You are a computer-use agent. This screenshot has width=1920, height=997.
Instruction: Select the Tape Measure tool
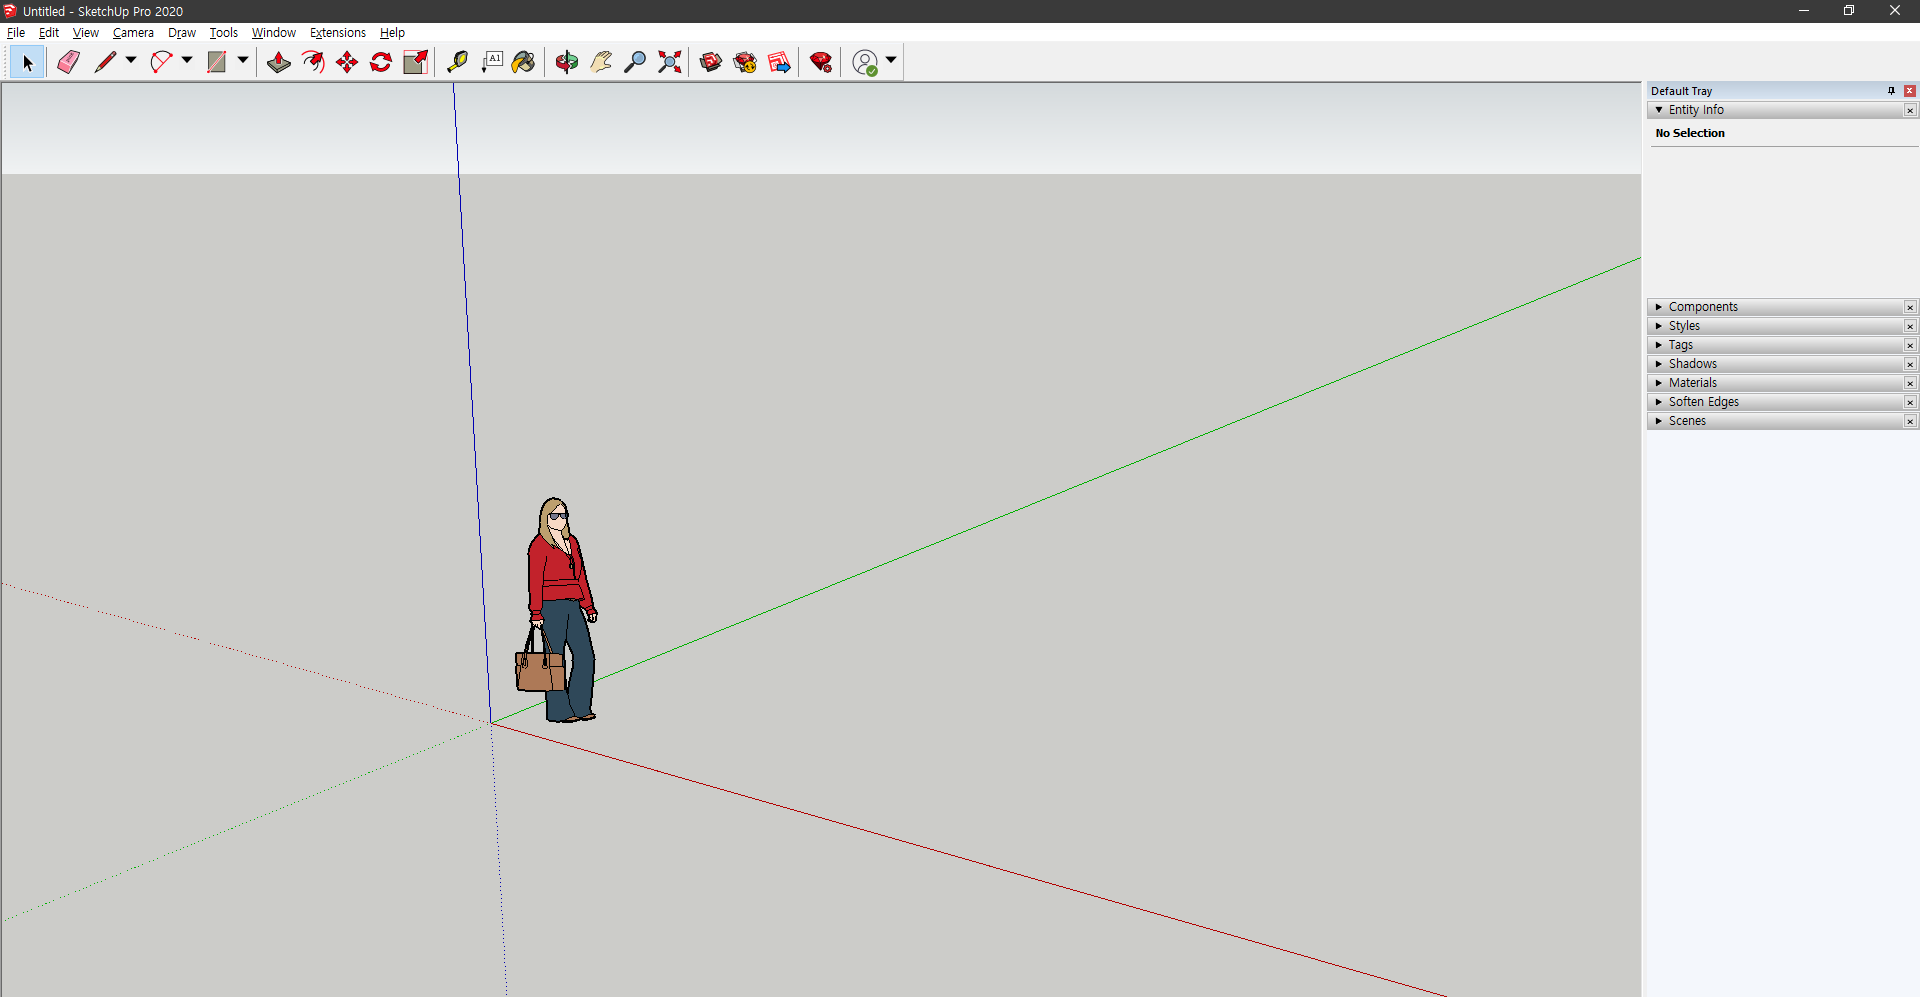(x=457, y=62)
